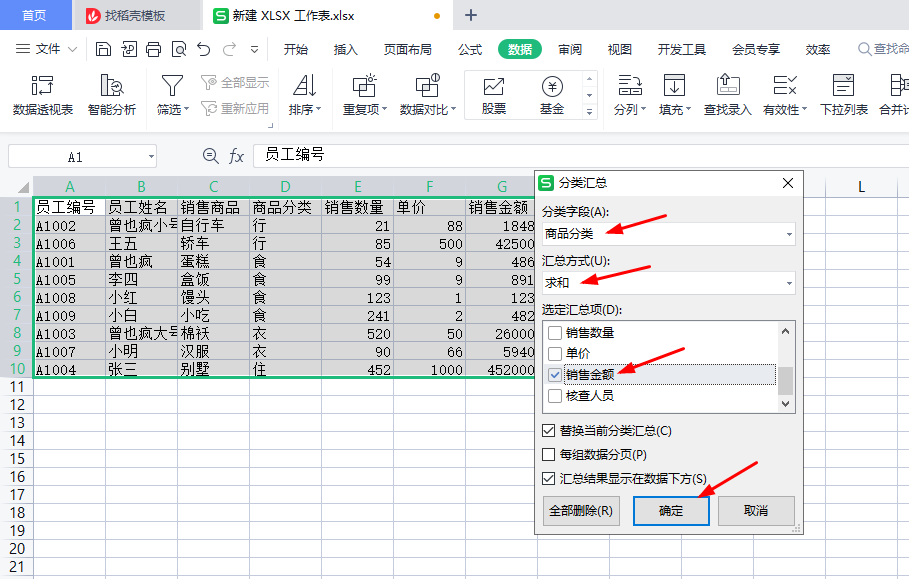The image size is (909, 579).
Task: Click the 重新应用 reapply filter button
Action: pos(235,108)
